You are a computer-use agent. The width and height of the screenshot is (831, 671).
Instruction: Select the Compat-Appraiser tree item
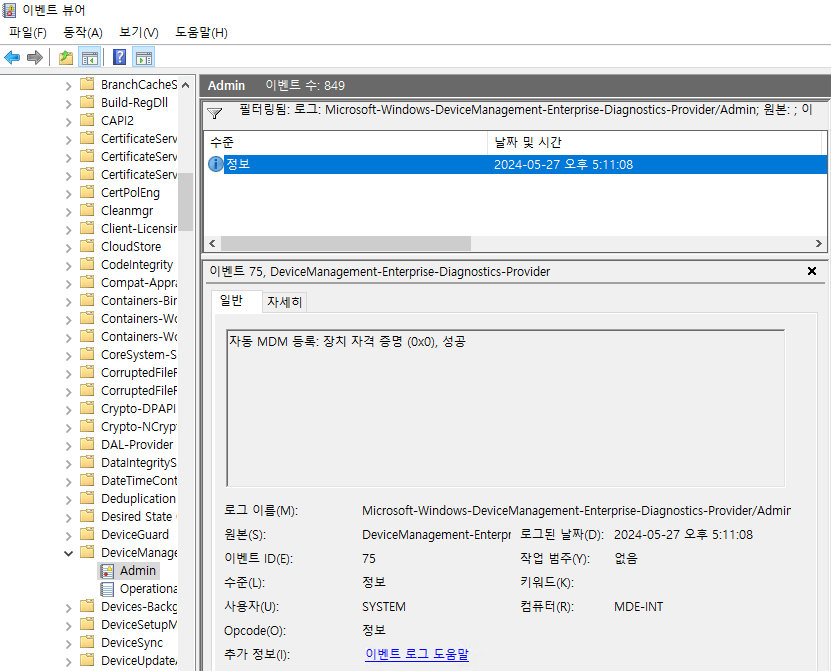pyautogui.click(x=139, y=282)
